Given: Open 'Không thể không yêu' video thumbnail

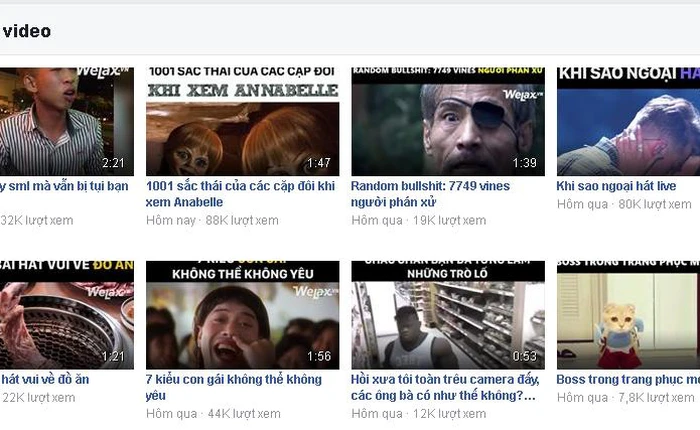Looking at the screenshot, I should coord(242,315).
